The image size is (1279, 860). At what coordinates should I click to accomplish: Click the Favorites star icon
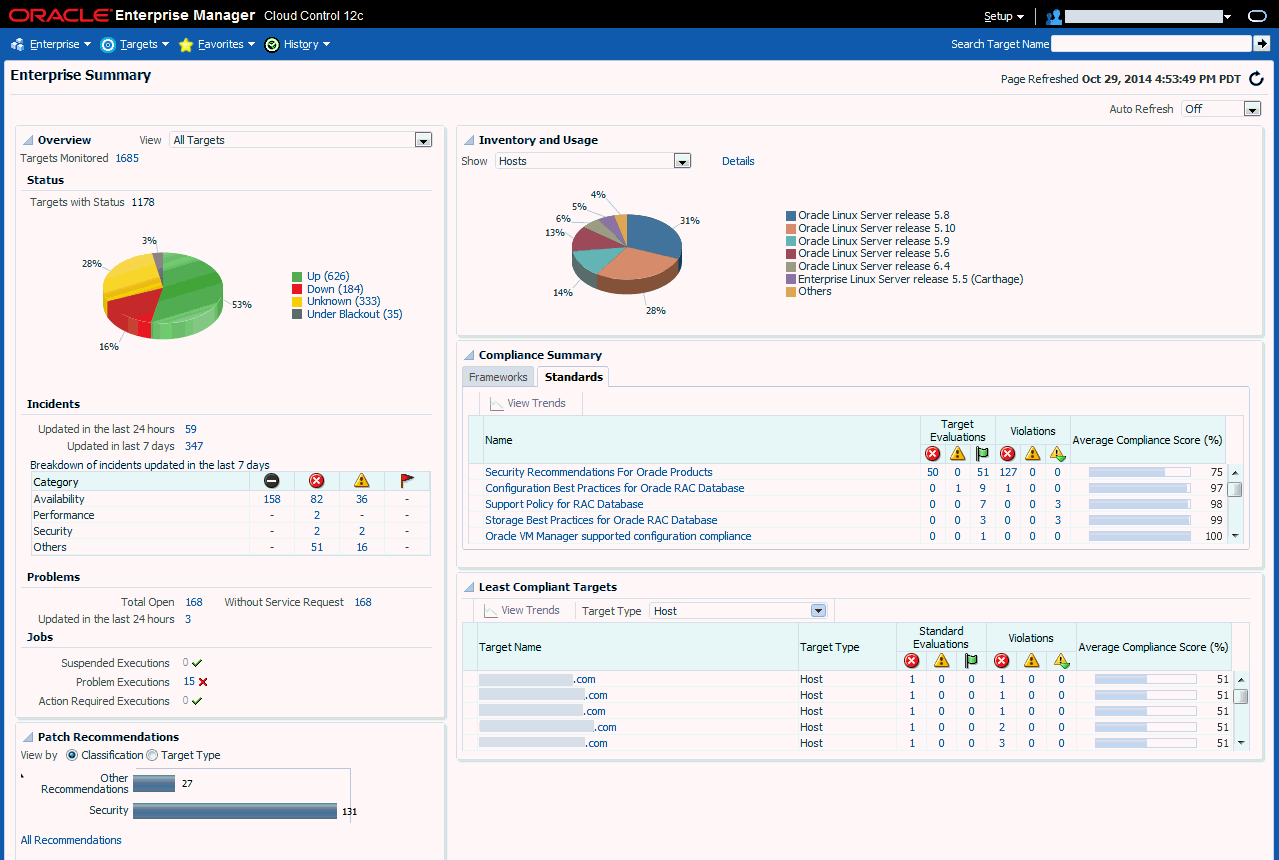tap(186, 45)
